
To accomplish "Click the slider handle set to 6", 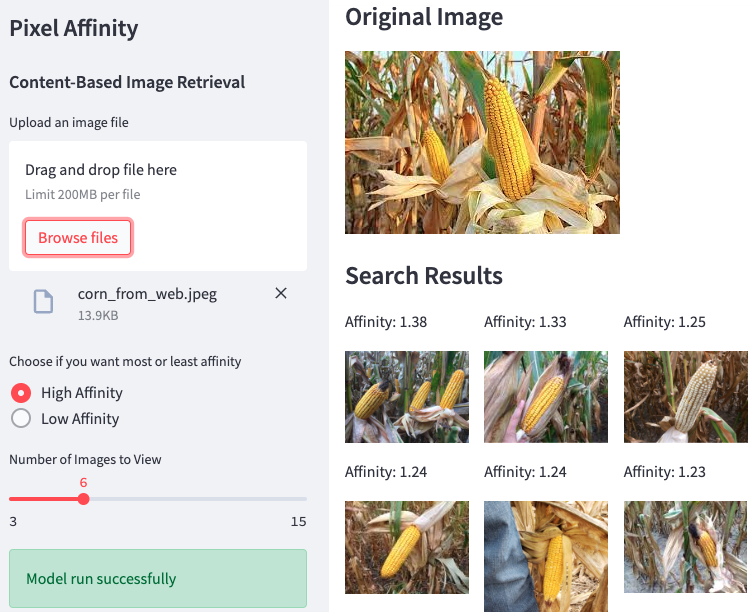I will (x=83, y=498).
